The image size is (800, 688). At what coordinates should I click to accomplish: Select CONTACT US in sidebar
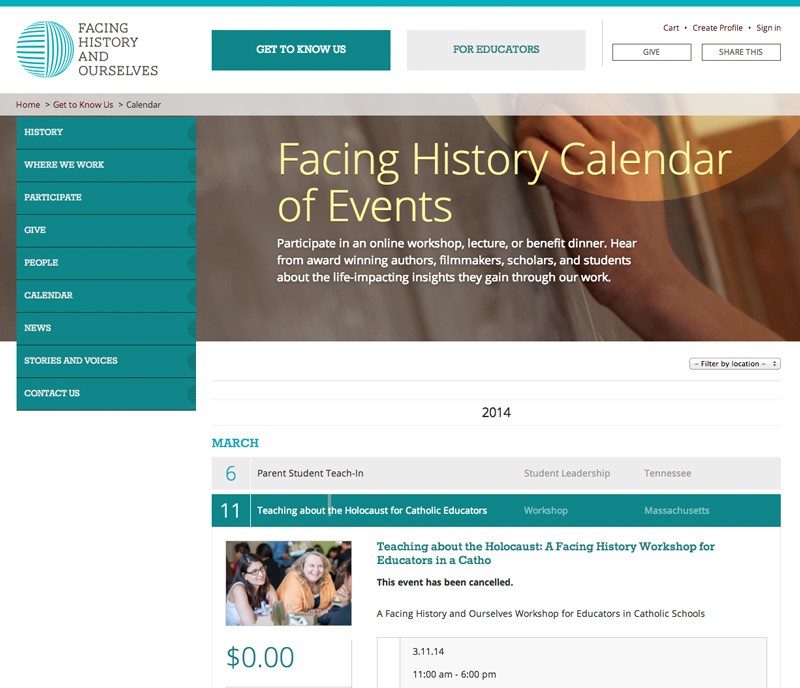(x=50, y=393)
